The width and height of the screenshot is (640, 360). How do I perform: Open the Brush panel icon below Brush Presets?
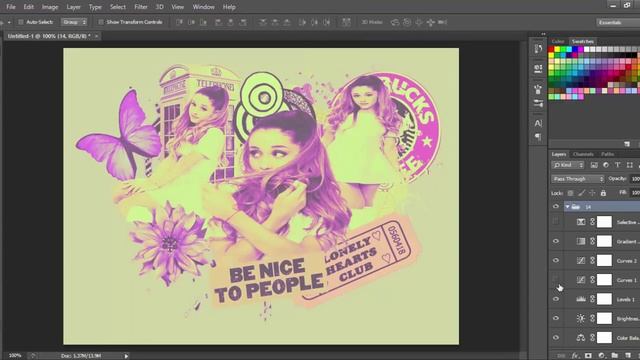(538, 103)
